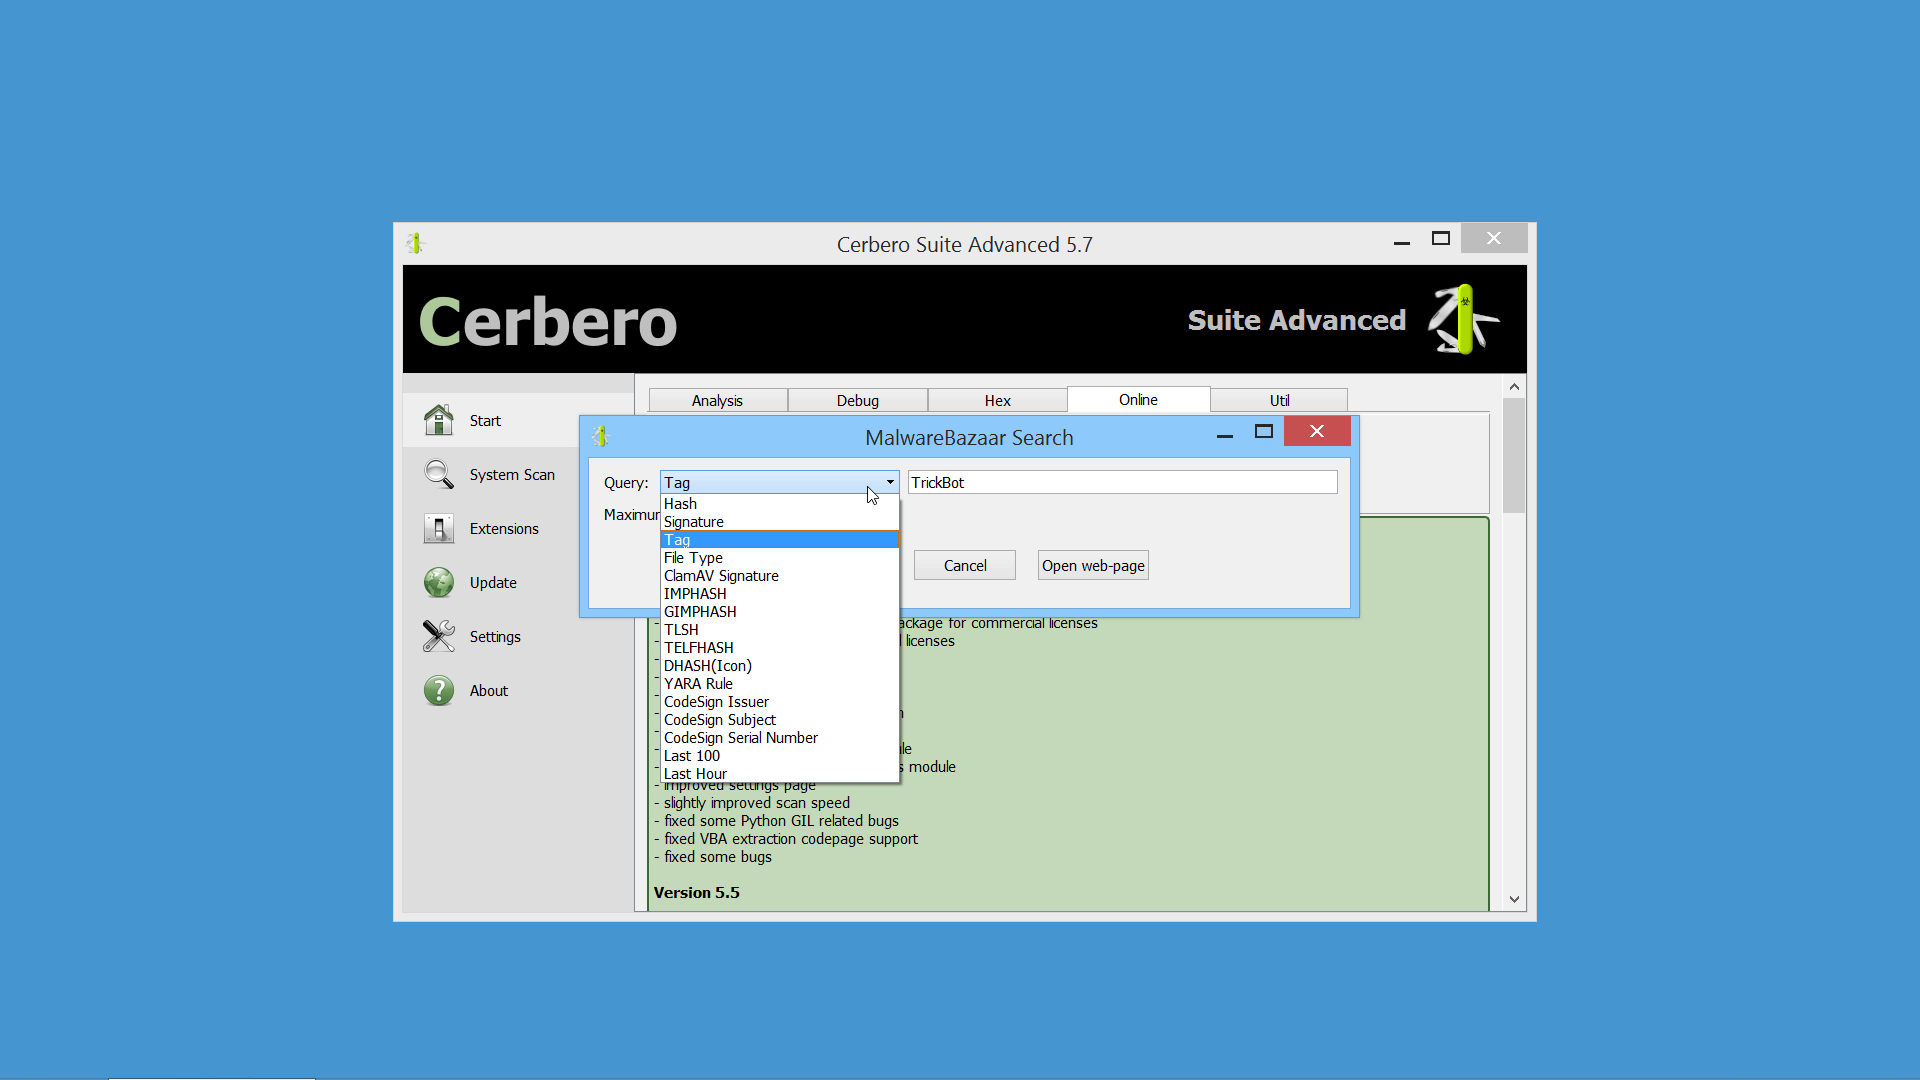Click the main window scrollbar up arrow
This screenshot has height=1080, width=1920.
pyautogui.click(x=1514, y=387)
